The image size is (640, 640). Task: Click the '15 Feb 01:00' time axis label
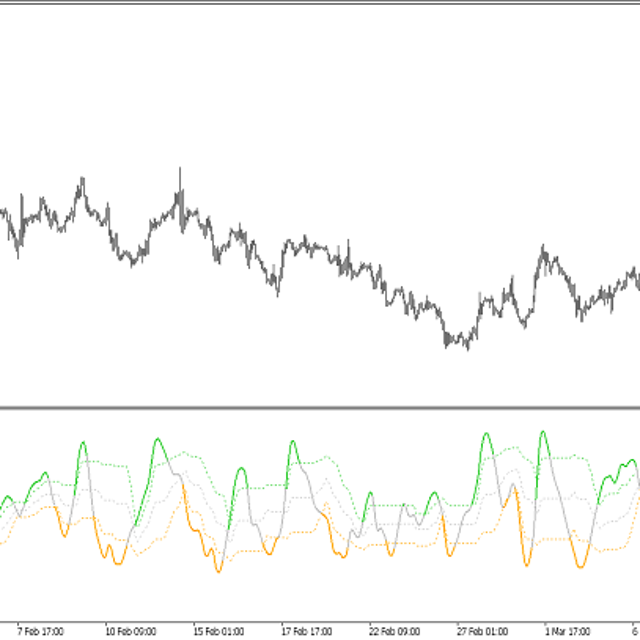pyautogui.click(x=219, y=631)
